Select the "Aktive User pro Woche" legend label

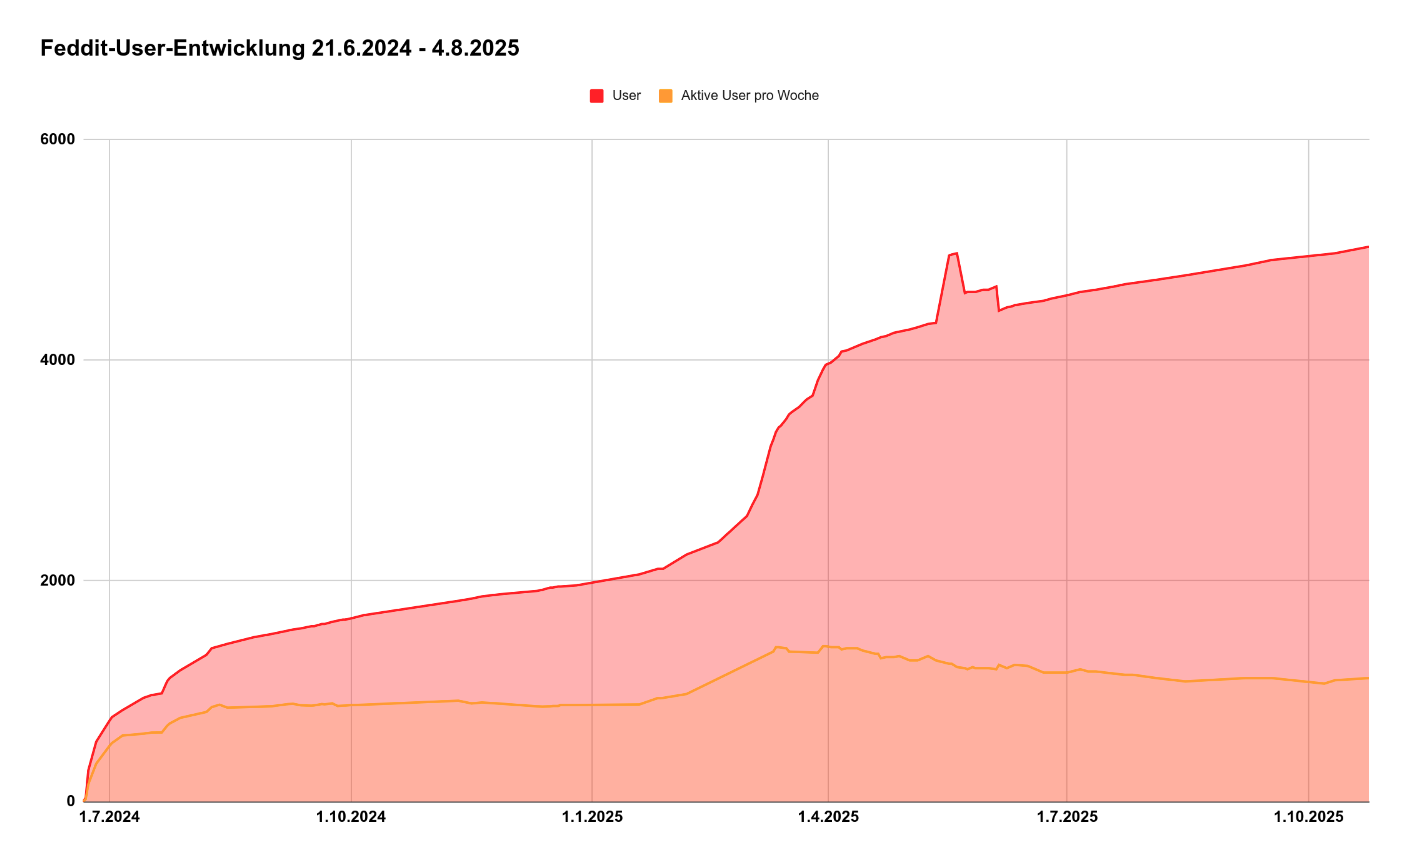[x=749, y=96]
